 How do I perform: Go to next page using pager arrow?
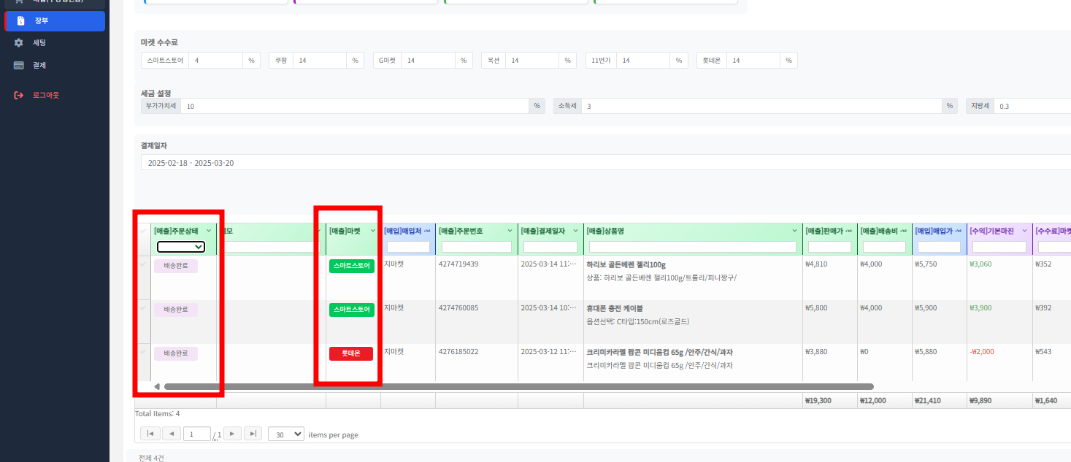[233, 433]
